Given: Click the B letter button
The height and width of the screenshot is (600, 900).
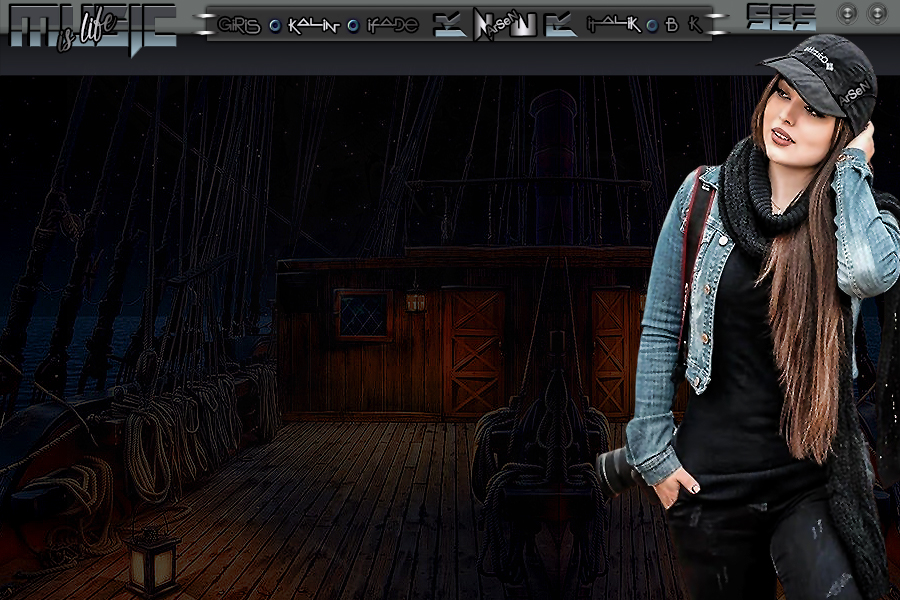Looking at the screenshot, I should 671,25.
